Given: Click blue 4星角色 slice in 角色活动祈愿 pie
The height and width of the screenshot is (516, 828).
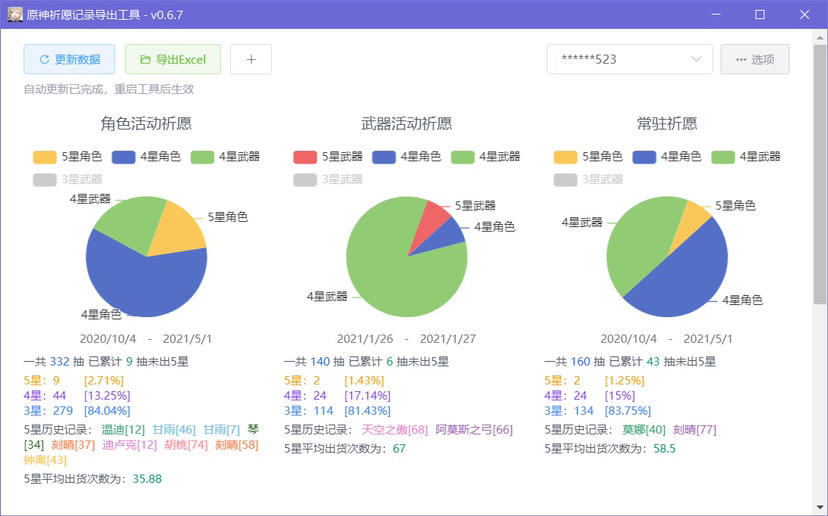Looking at the screenshot, I should pyautogui.click(x=148, y=283).
